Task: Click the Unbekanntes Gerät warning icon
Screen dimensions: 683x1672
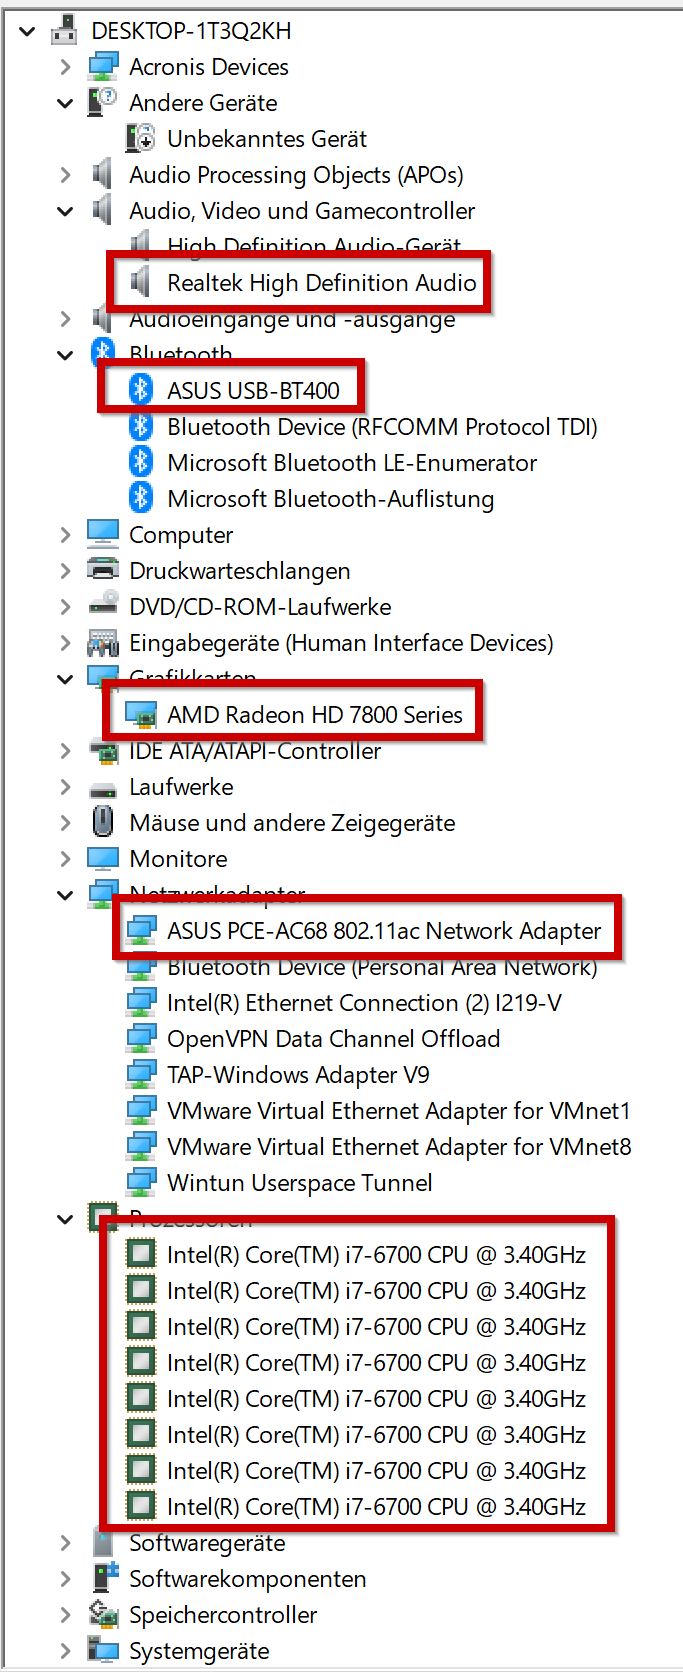Action: pyautogui.click(x=141, y=139)
